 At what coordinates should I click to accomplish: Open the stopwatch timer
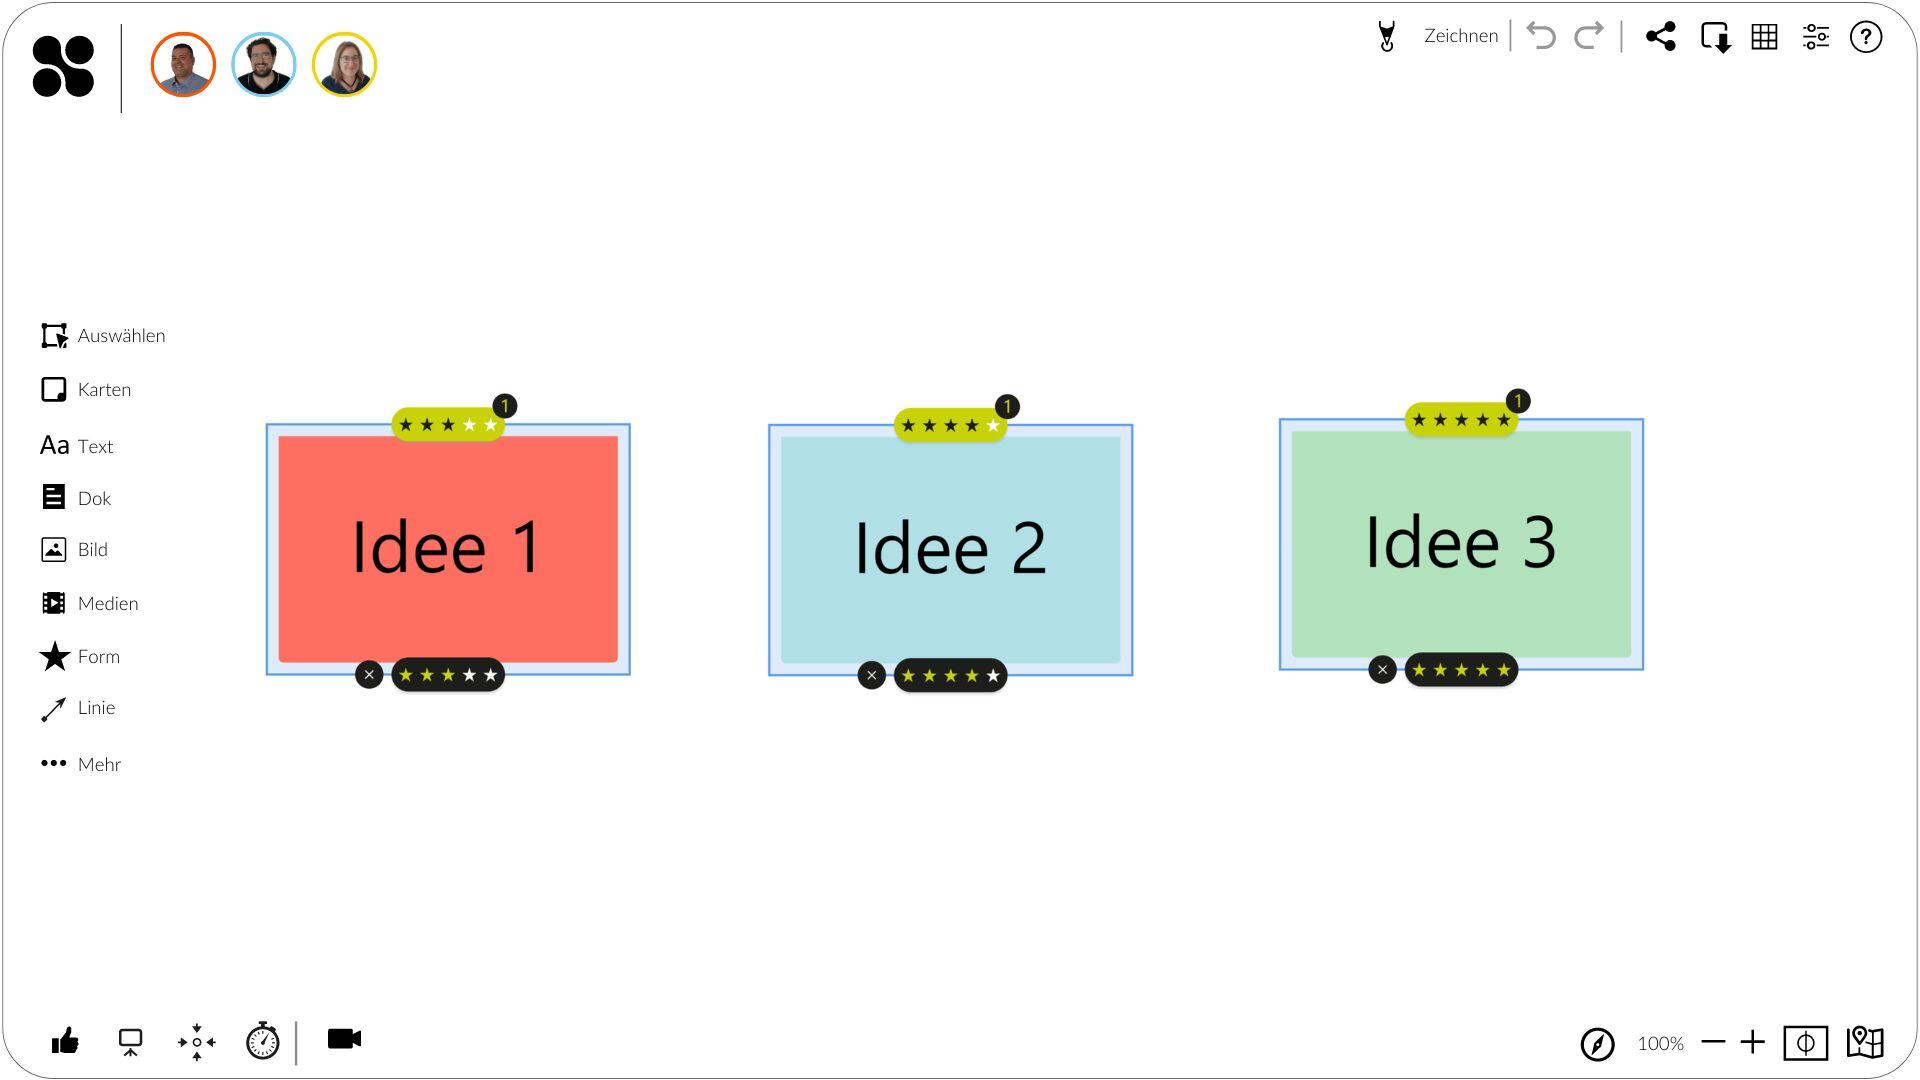262,1041
